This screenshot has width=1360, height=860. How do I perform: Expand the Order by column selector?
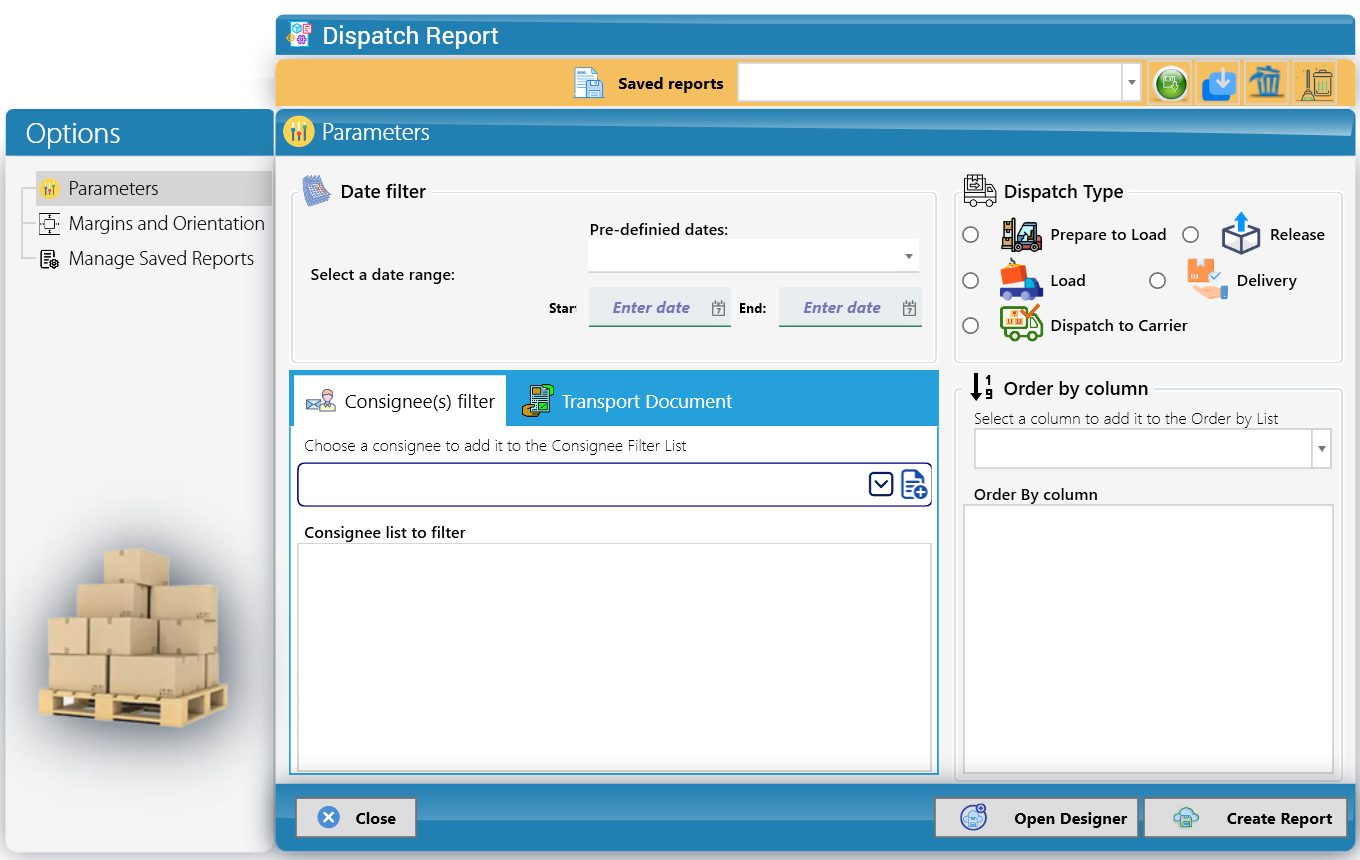point(1322,449)
